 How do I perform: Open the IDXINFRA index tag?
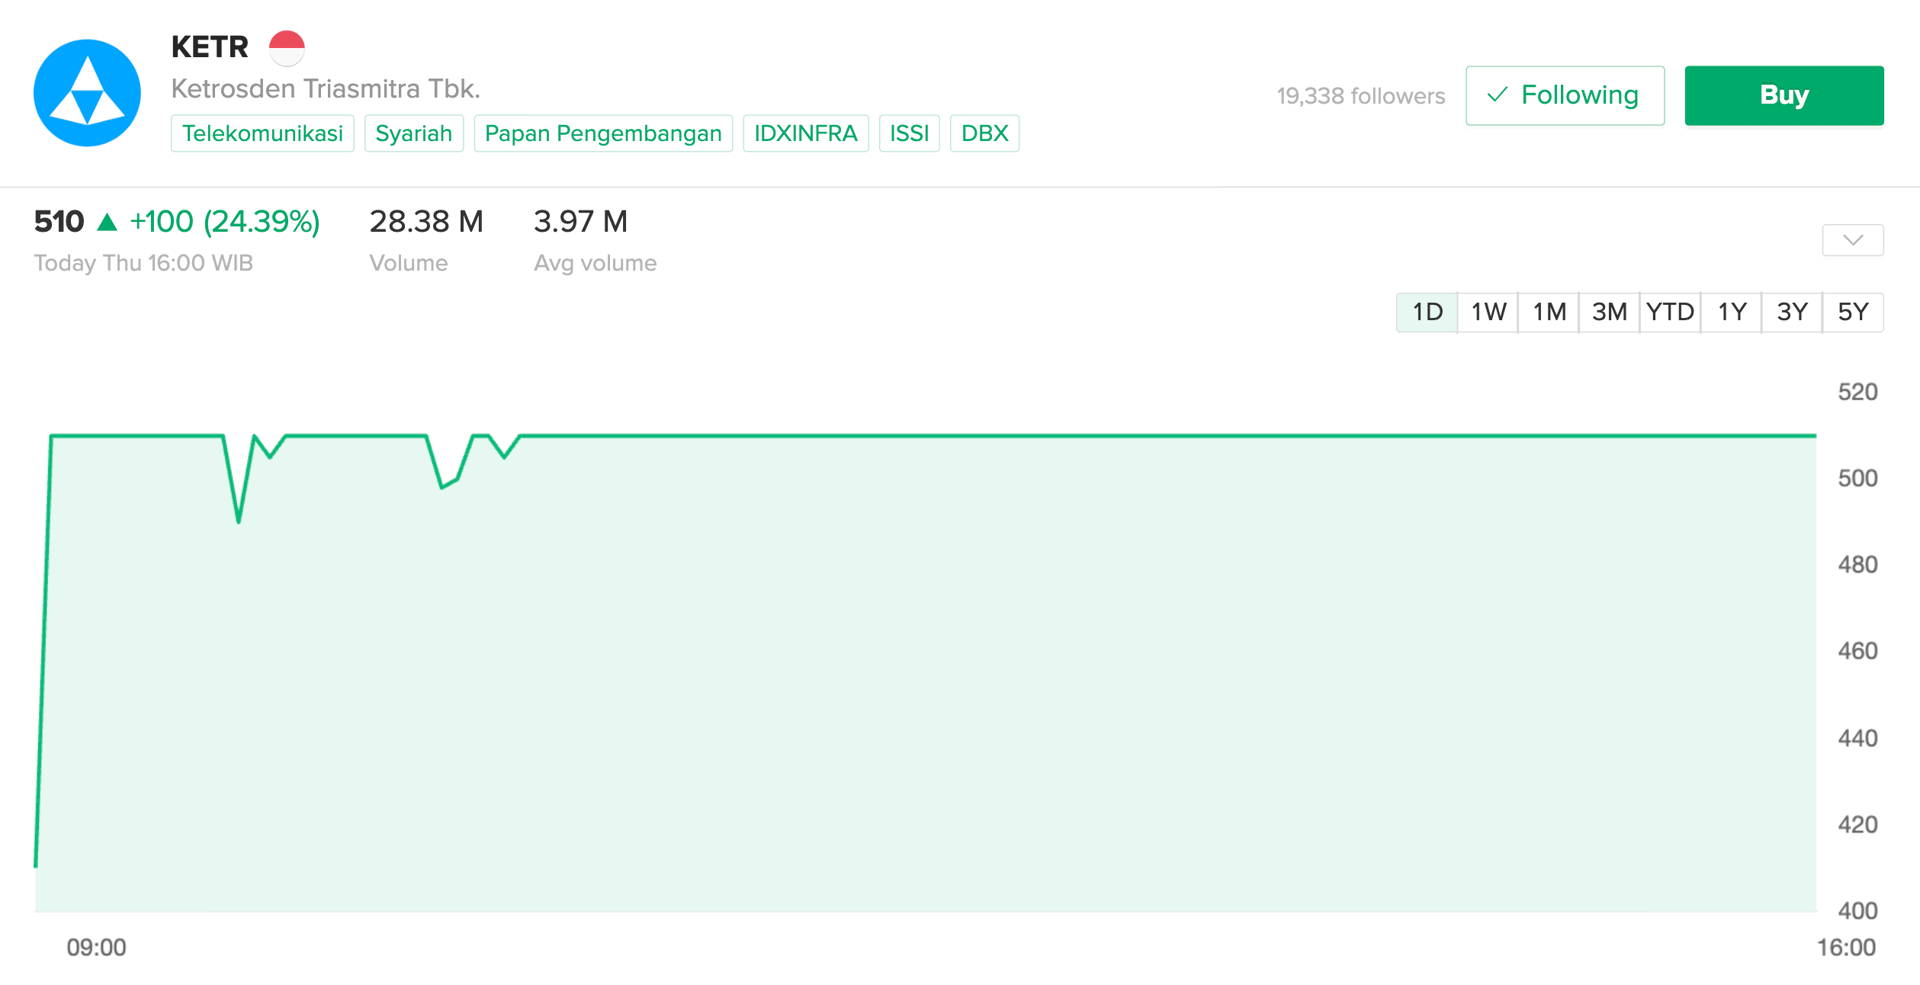tap(806, 133)
